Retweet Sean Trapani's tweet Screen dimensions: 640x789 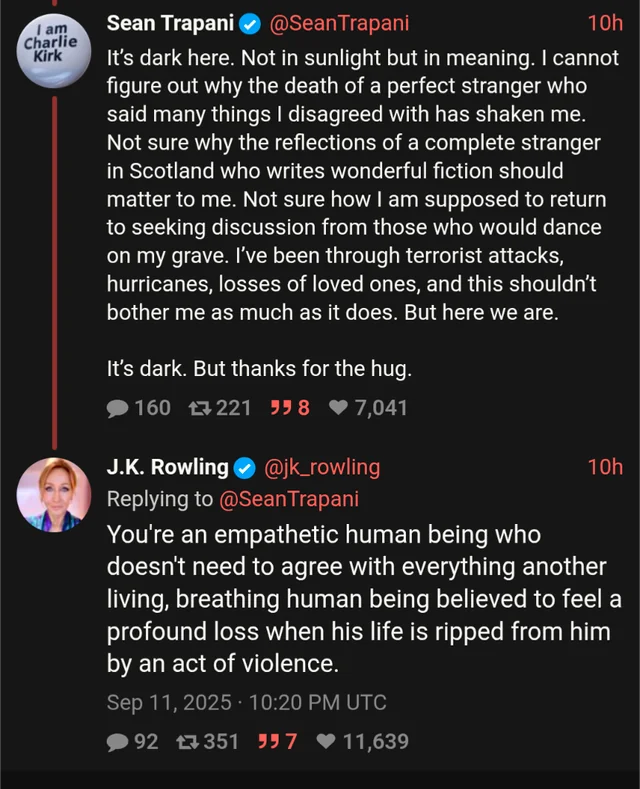[200, 408]
